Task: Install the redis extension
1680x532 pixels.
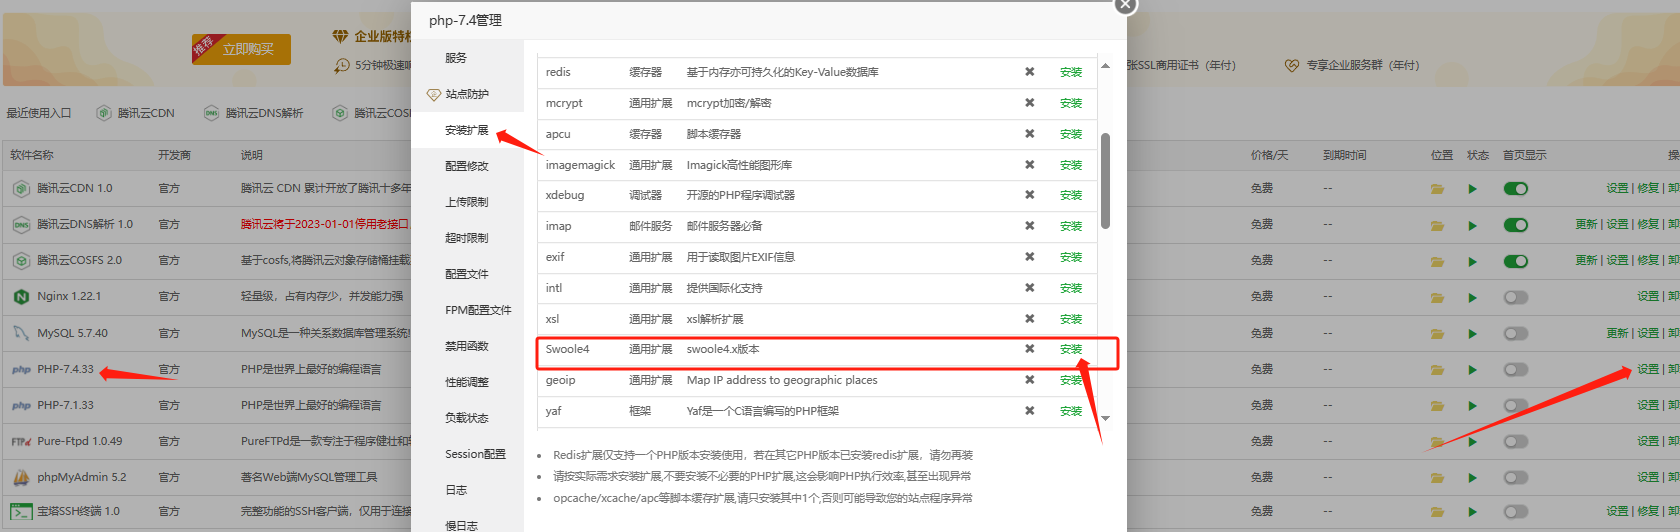Action: click(x=1071, y=72)
